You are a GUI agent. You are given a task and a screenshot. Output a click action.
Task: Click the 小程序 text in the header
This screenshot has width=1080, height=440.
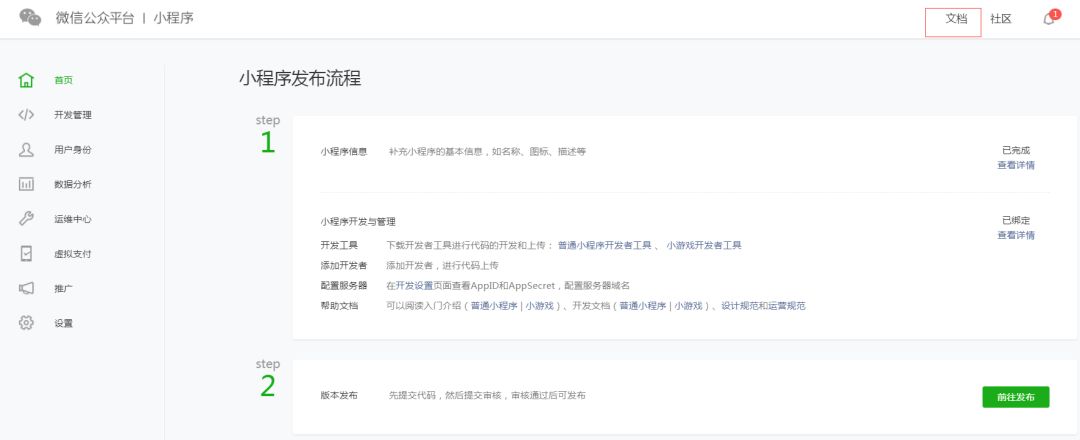pyautogui.click(x=173, y=18)
